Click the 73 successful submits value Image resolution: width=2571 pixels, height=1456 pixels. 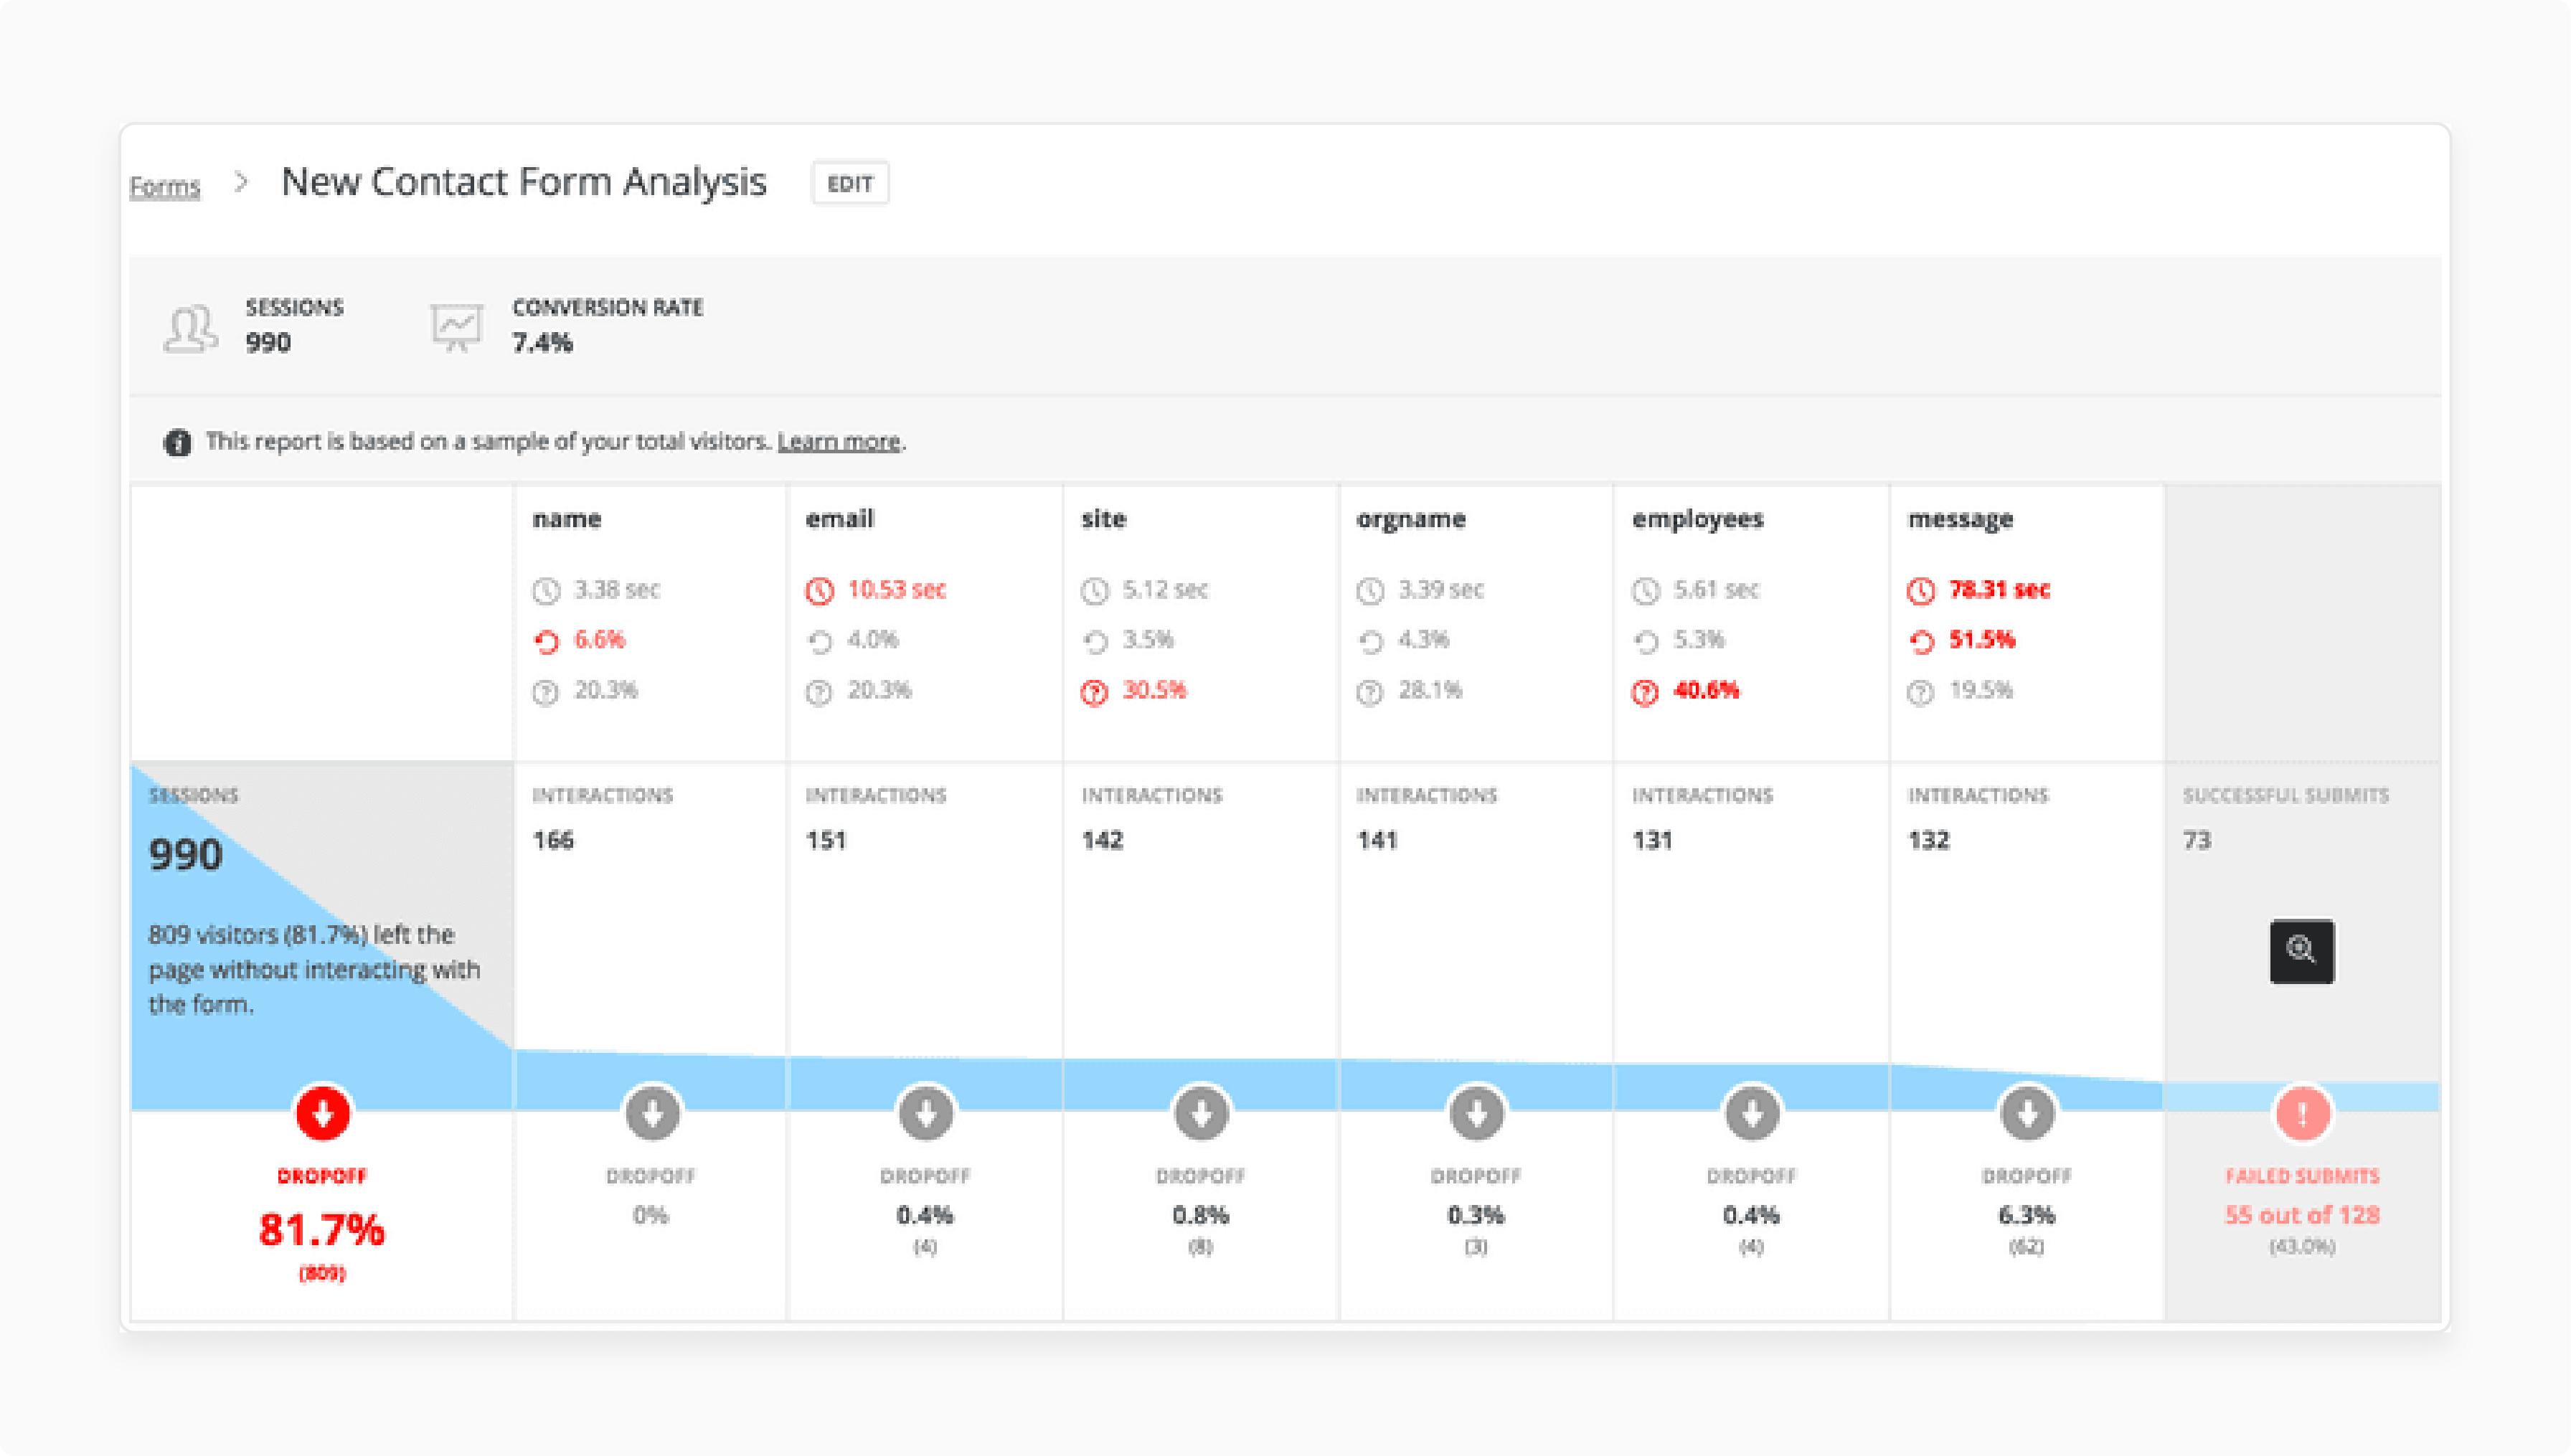pyautogui.click(x=2197, y=840)
